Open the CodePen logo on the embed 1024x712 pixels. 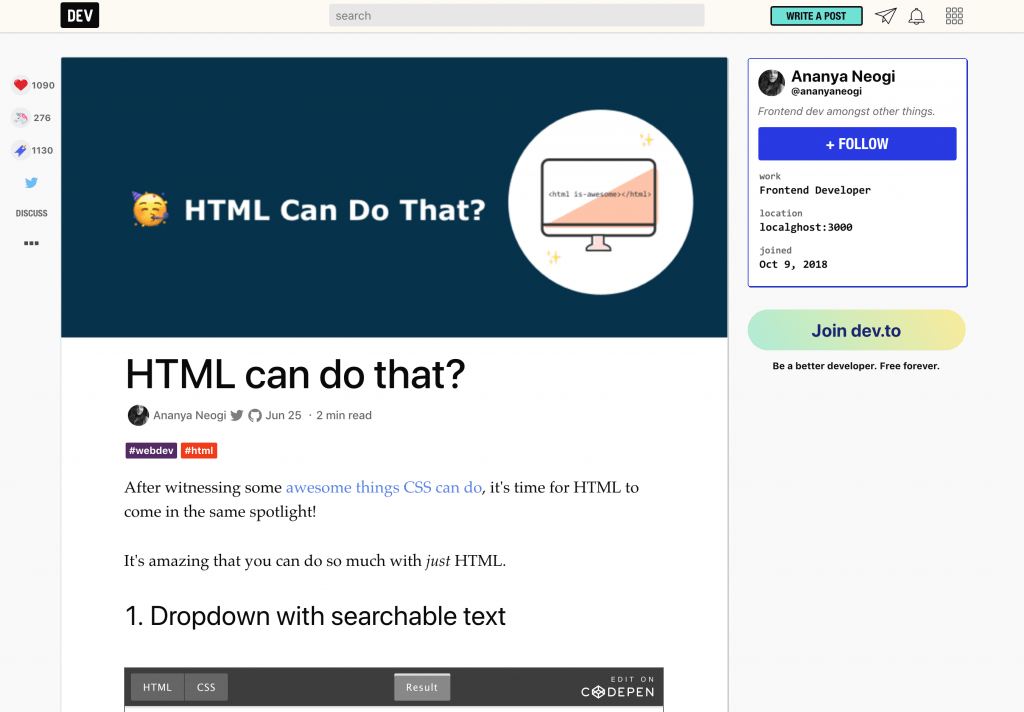[617, 689]
